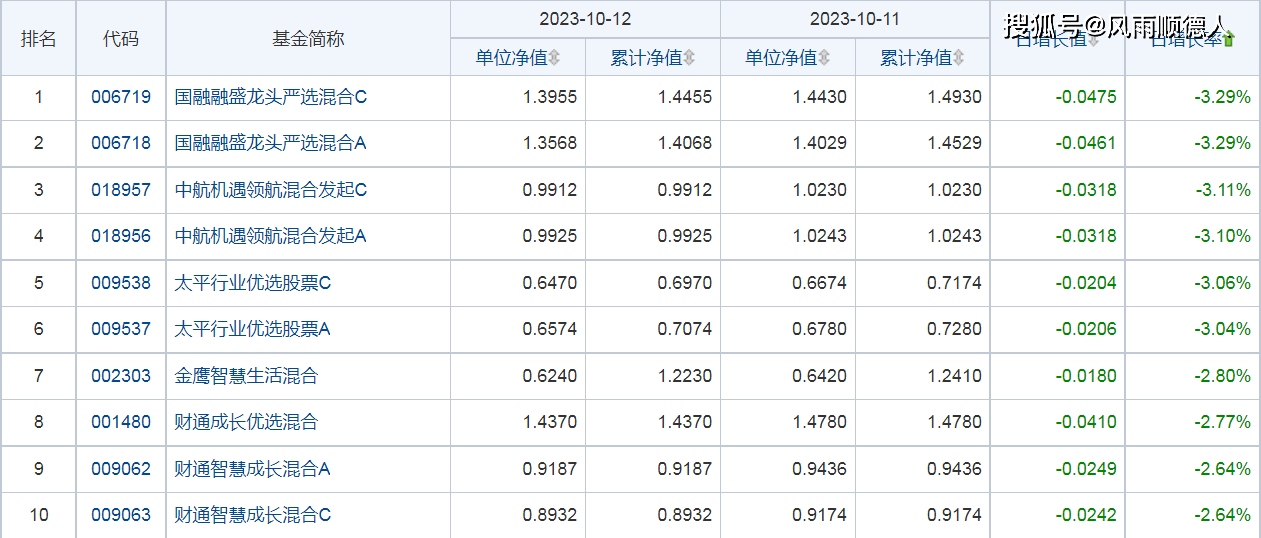Open 国融融盛龙头严选混合A fund page
This screenshot has height=538, width=1261.
270,143
